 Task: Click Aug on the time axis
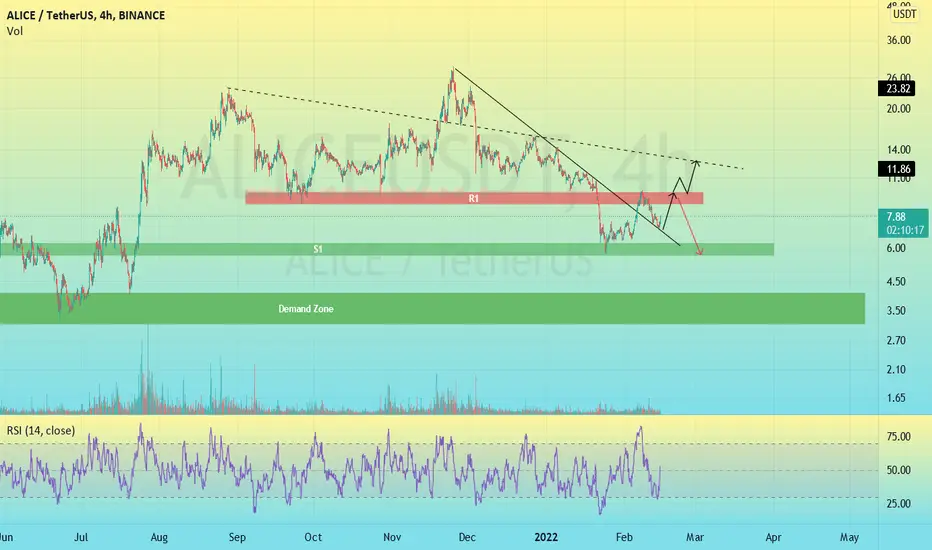(x=159, y=537)
